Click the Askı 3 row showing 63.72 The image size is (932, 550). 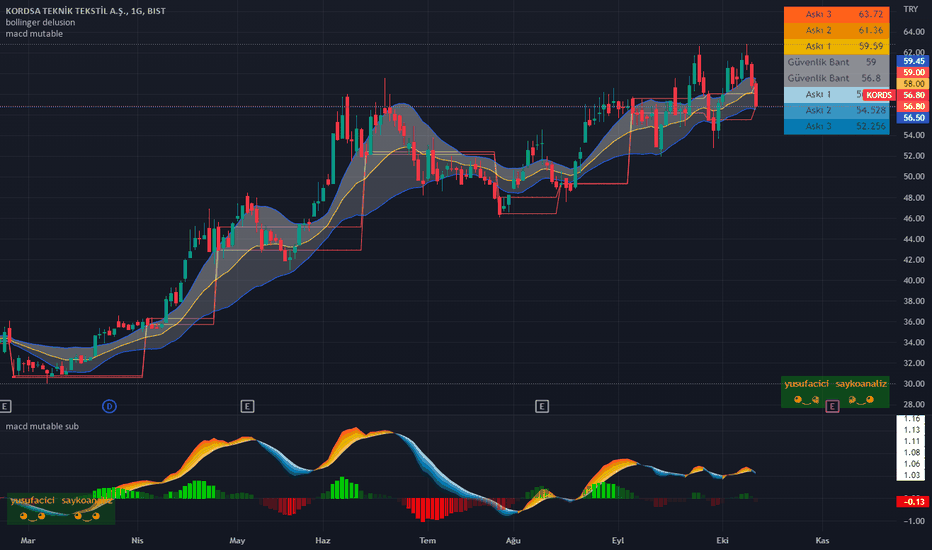pyautogui.click(x=836, y=14)
